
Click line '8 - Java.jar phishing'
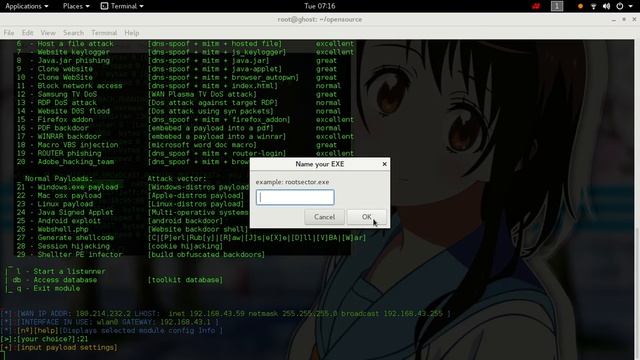63,60
